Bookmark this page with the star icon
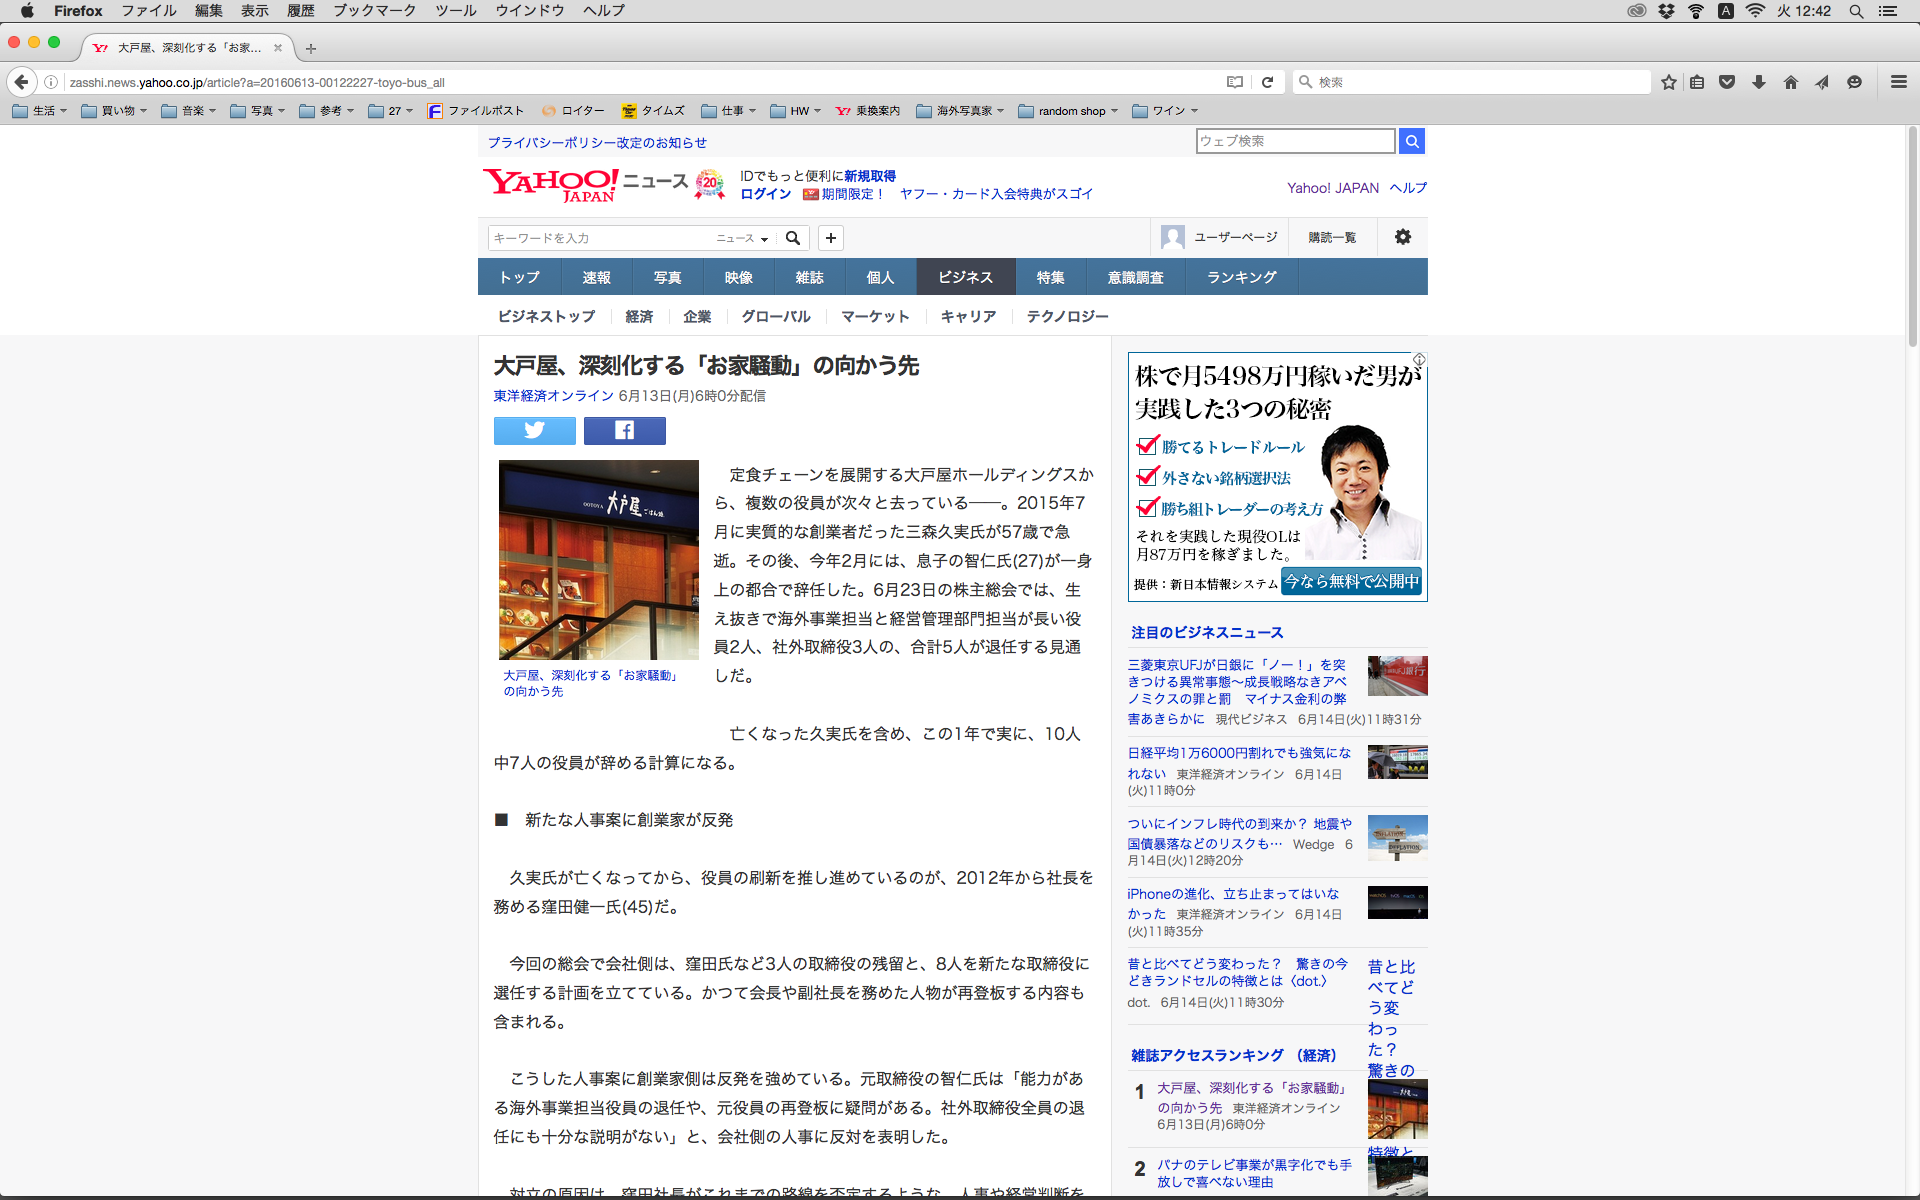Screen dimensions: 1920x1200 (x=1668, y=82)
